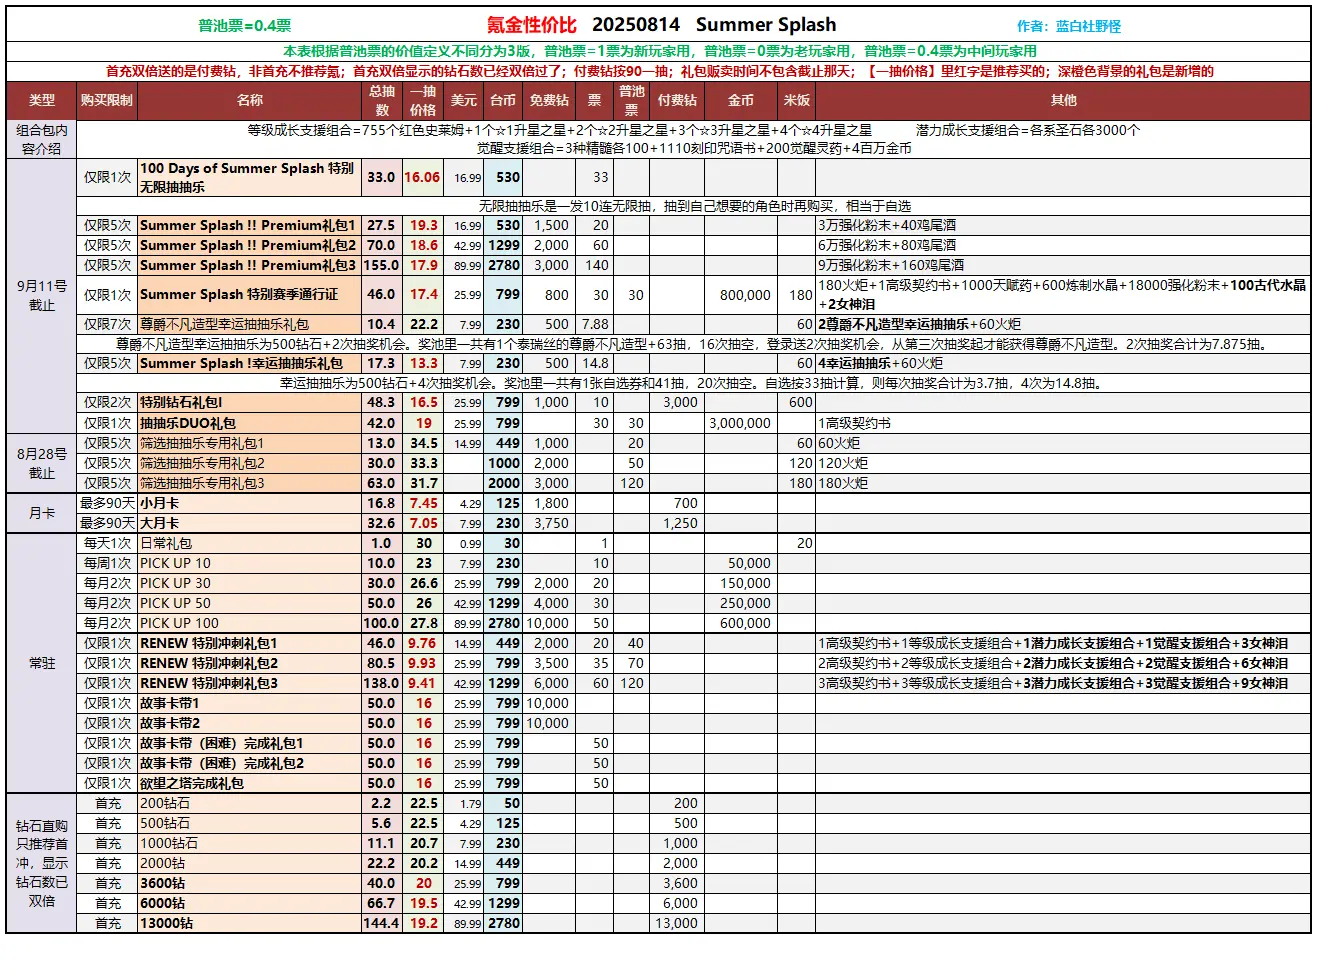Click the 购买限制 column header
Image resolution: width=1317 pixels, height=976 pixels.
click(107, 100)
